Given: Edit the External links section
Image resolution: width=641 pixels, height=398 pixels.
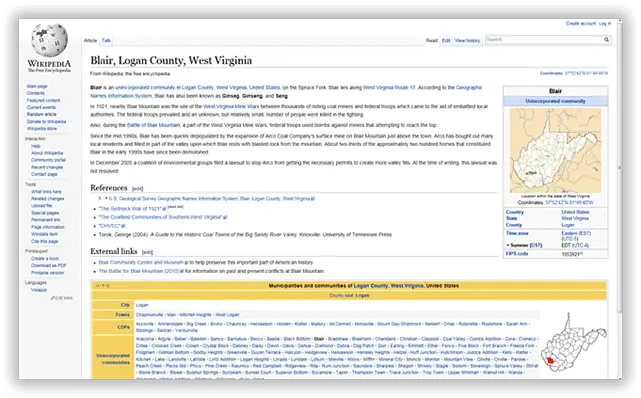Looking at the screenshot, I should (147, 252).
